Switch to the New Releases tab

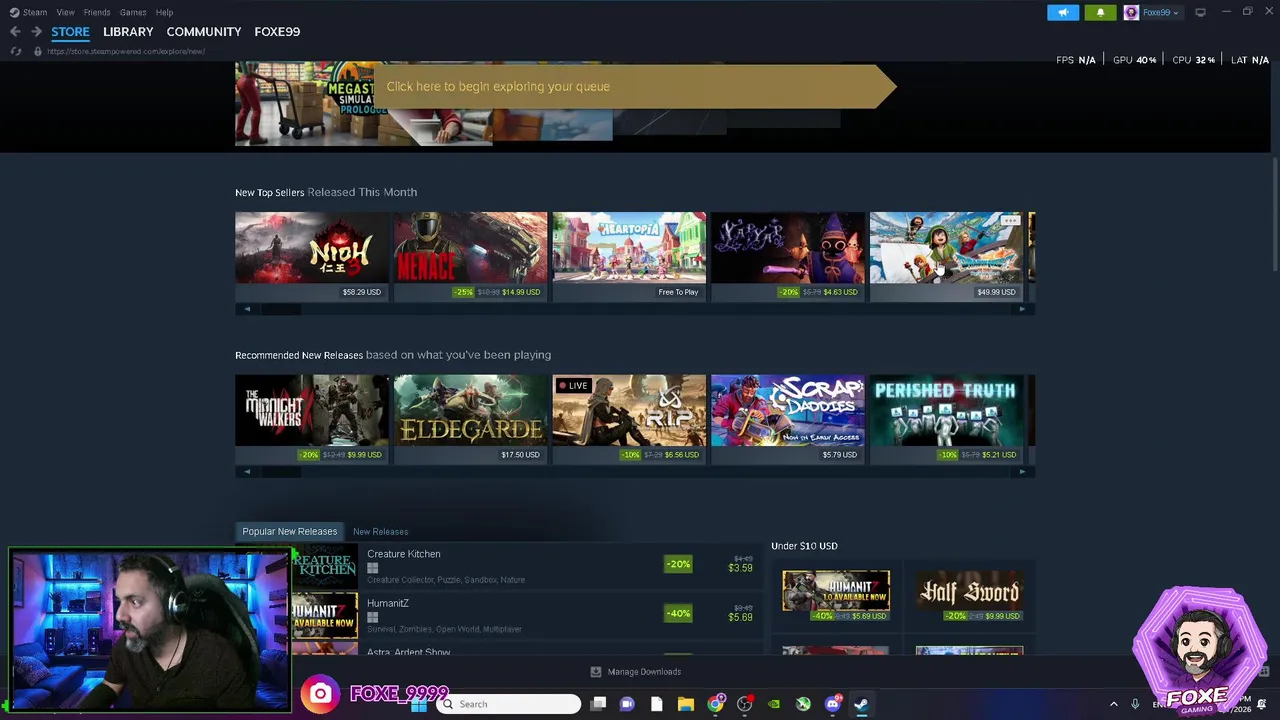click(380, 532)
